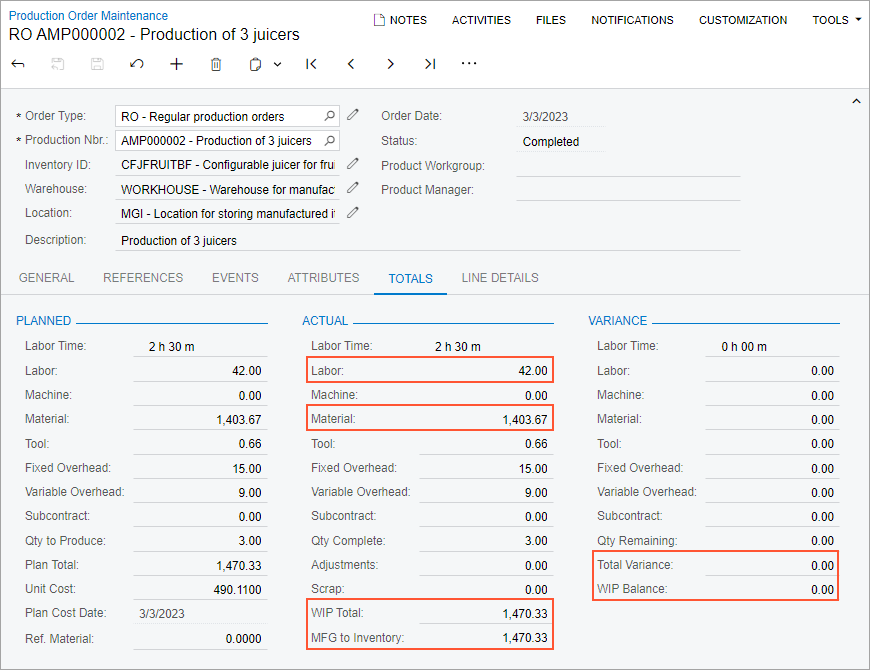Image resolution: width=870 pixels, height=670 pixels.
Task: Click the back arrow toolbar icon
Action: pyautogui.click(x=18, y=64)
